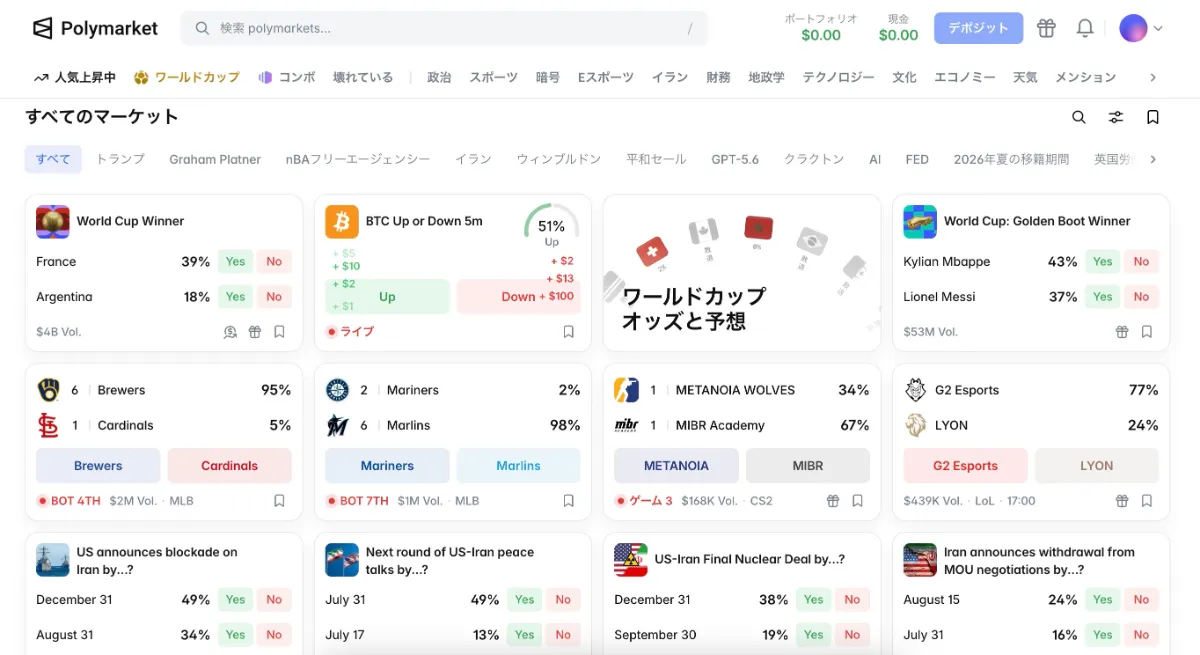The image size is (1200, 655).
Task: Click US announces blockade on Iran thumbnail
Action: pyautogui.click(x=53, y=560)
